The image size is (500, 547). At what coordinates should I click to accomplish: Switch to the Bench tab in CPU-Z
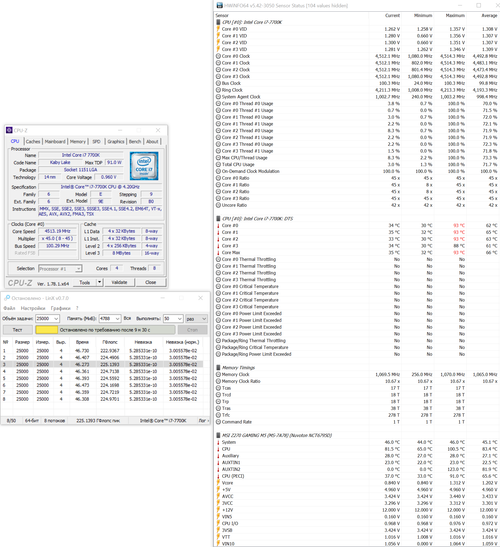pyautogui.click(x=135, y=141)
